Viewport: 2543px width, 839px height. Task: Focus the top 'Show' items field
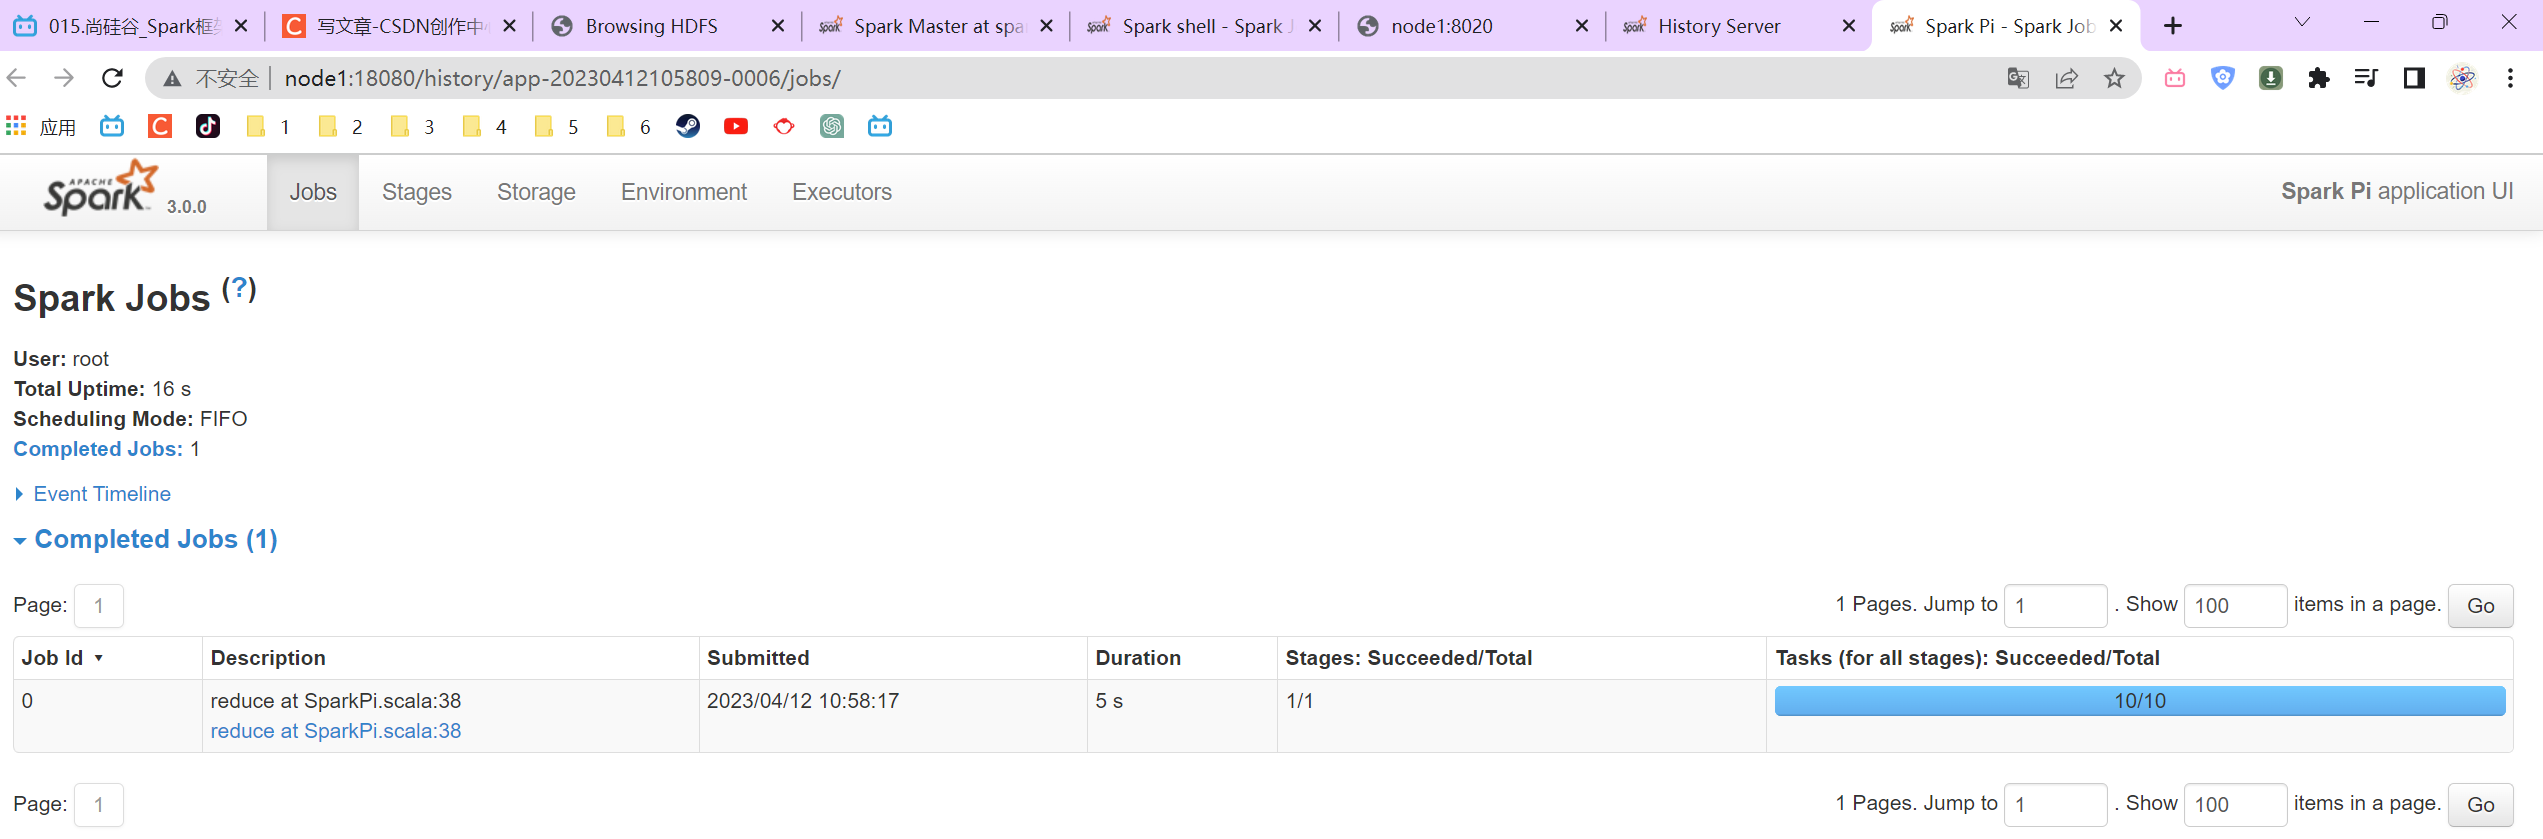2235,606
